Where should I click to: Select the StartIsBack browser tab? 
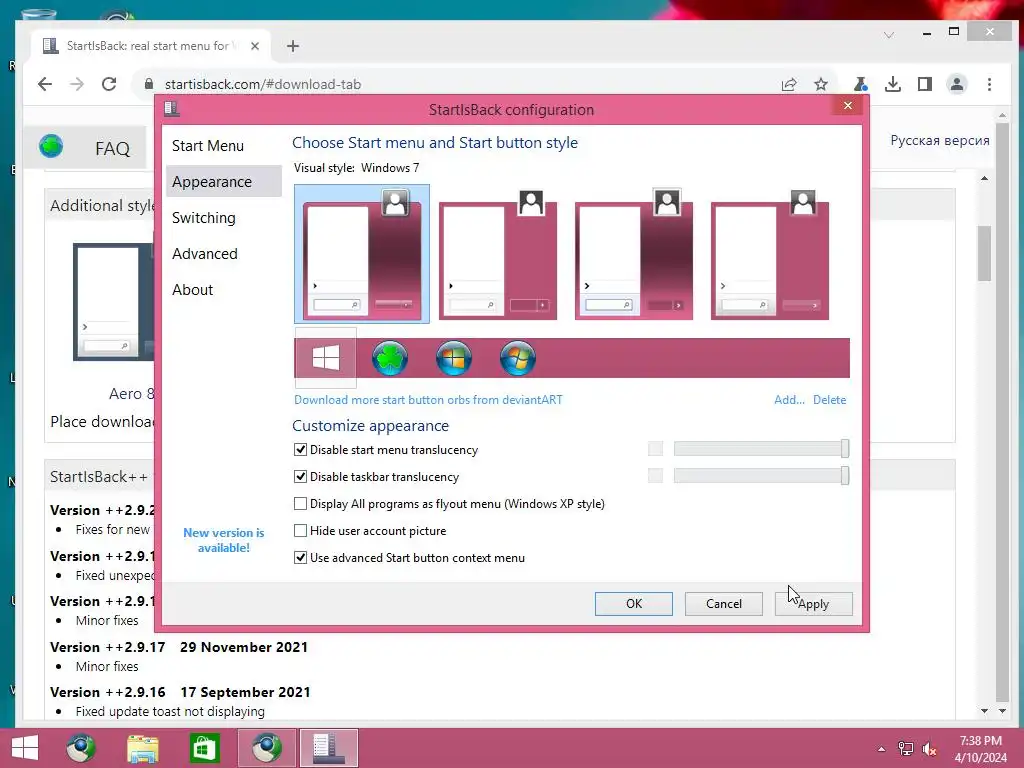click(x=150, y=46)
